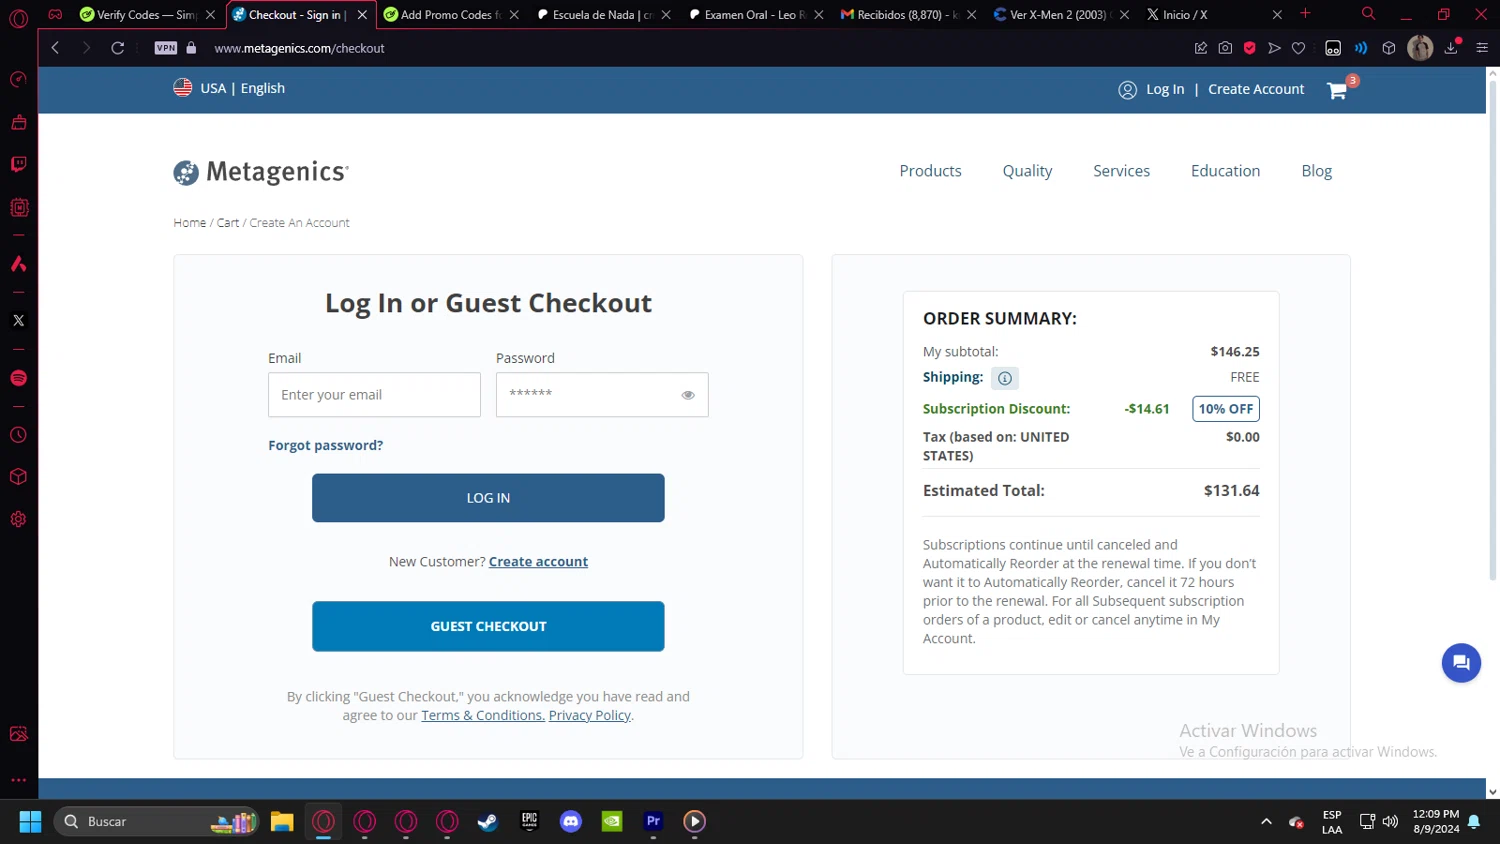Open Opera sidebar Twitch icon

[x=18, y=164]
